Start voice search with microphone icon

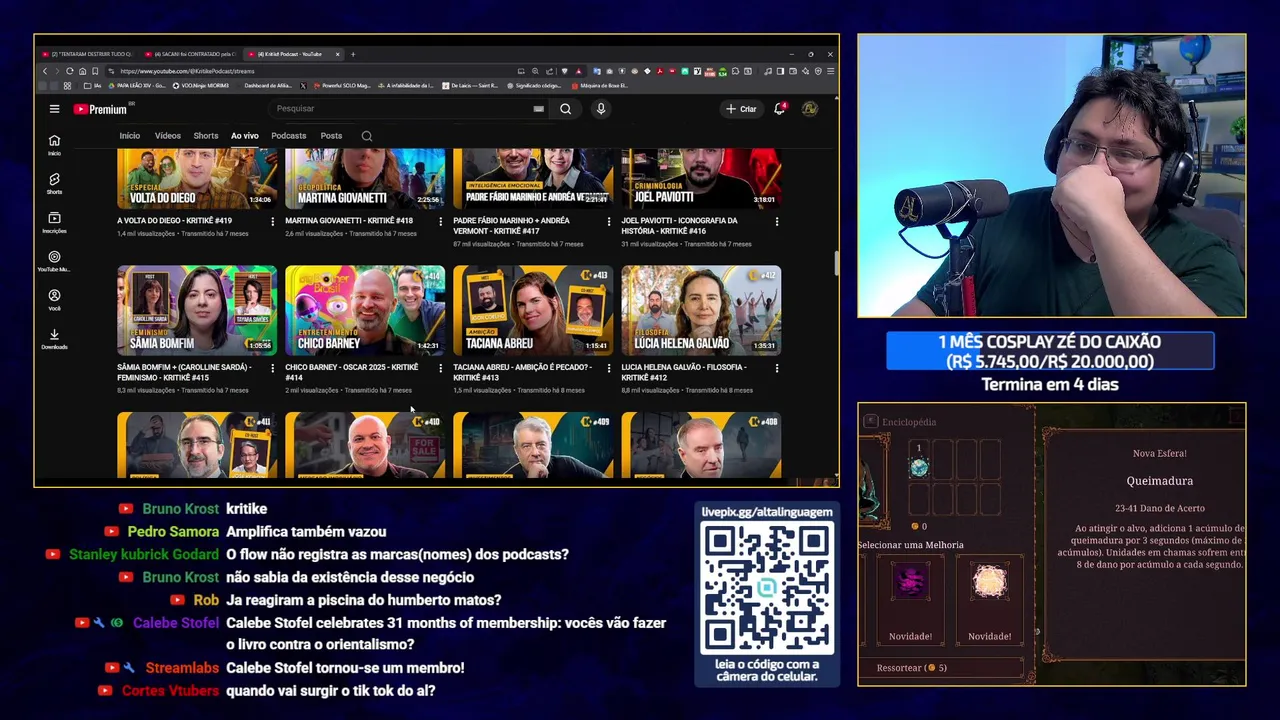pos(601,109)
